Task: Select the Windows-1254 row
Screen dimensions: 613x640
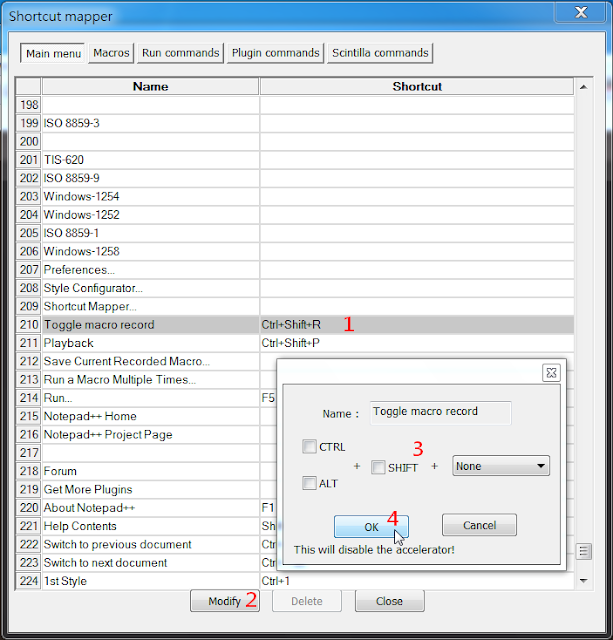Action: pyautogui.click(x=295, y=196)
